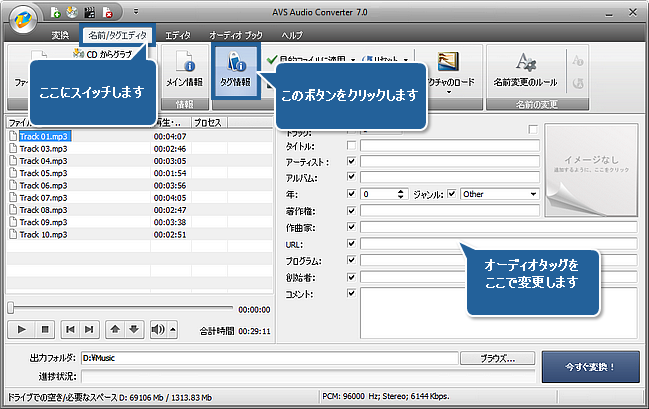Click the ブラウズ... (browse) button

coord(494,357)
